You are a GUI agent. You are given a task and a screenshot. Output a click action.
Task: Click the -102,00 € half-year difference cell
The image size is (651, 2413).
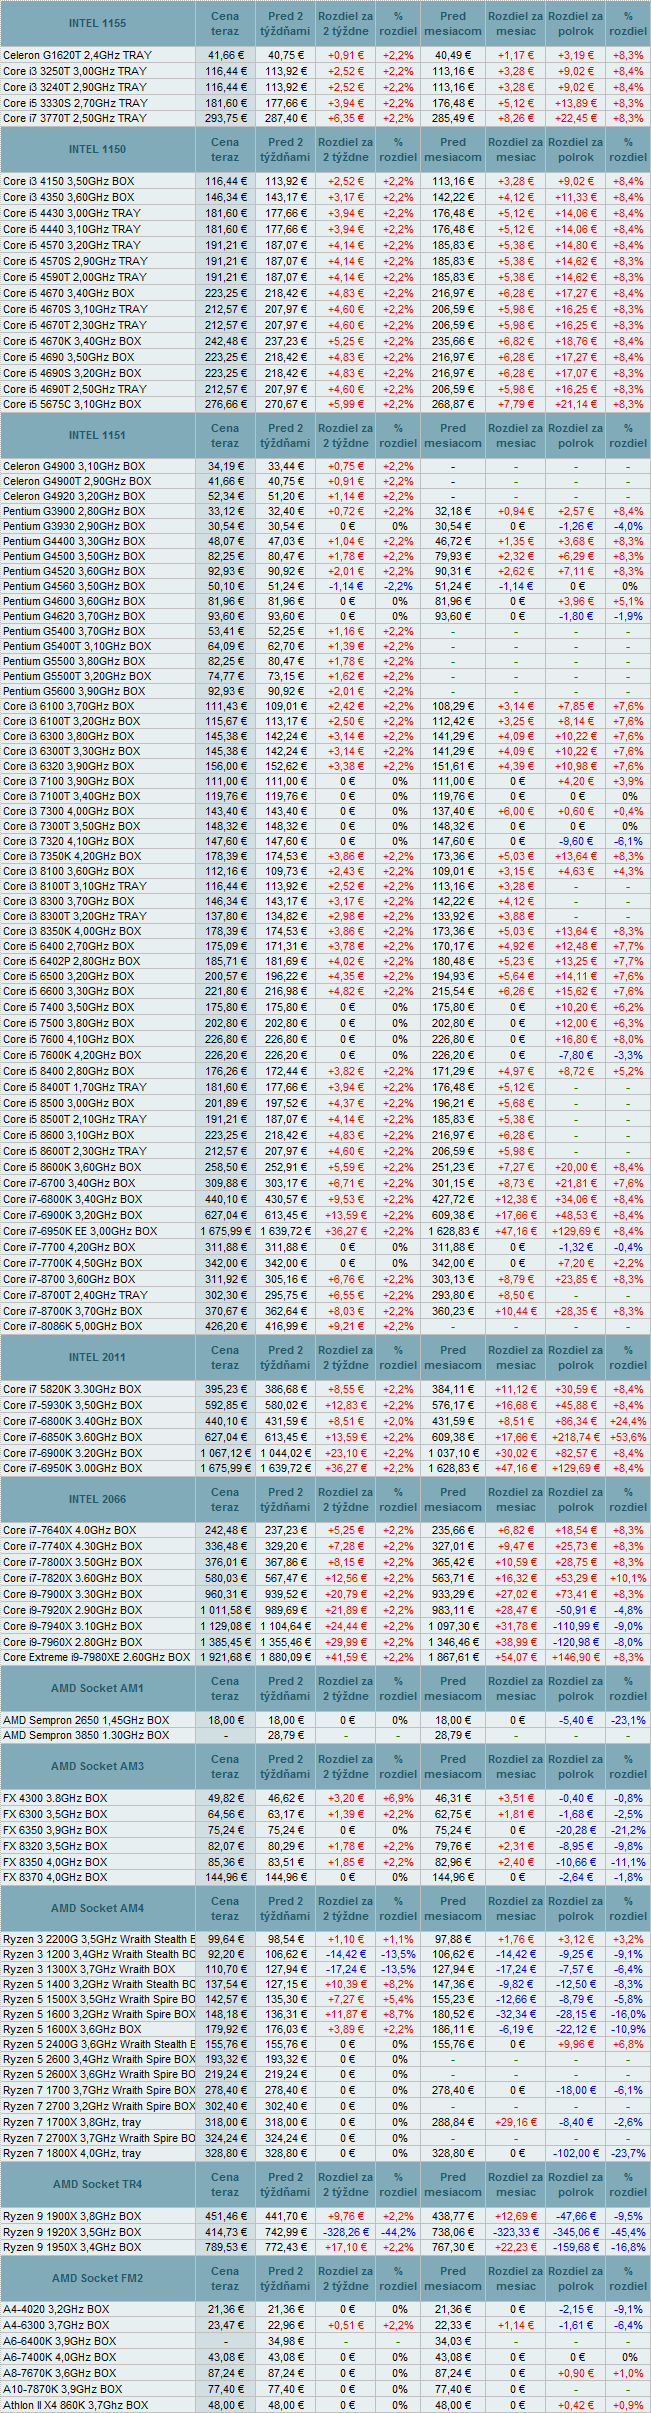pos(576,2153)
